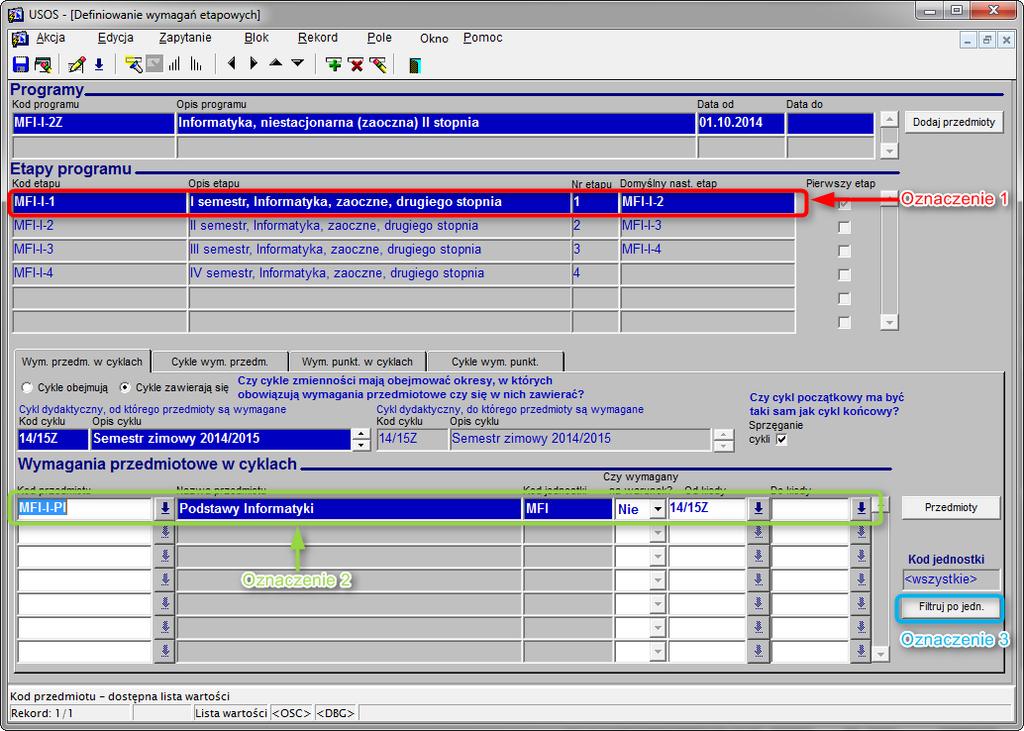The image size is (1024, 731).
Task: Toggle Pierwszy etap checkbox for MFI-I-2 row
Action: coord(844,227)
